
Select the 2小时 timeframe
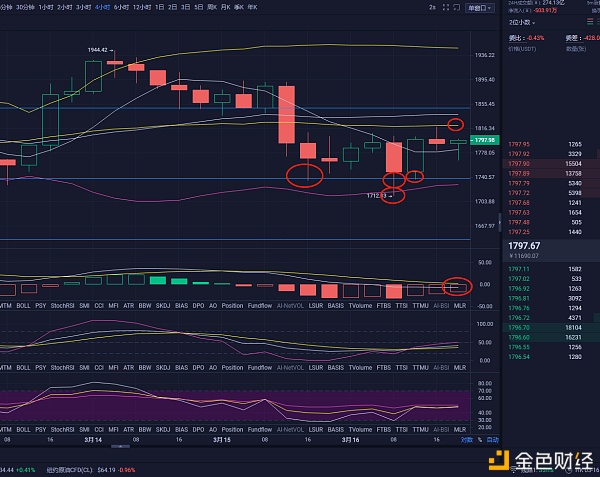coord(64,7)
